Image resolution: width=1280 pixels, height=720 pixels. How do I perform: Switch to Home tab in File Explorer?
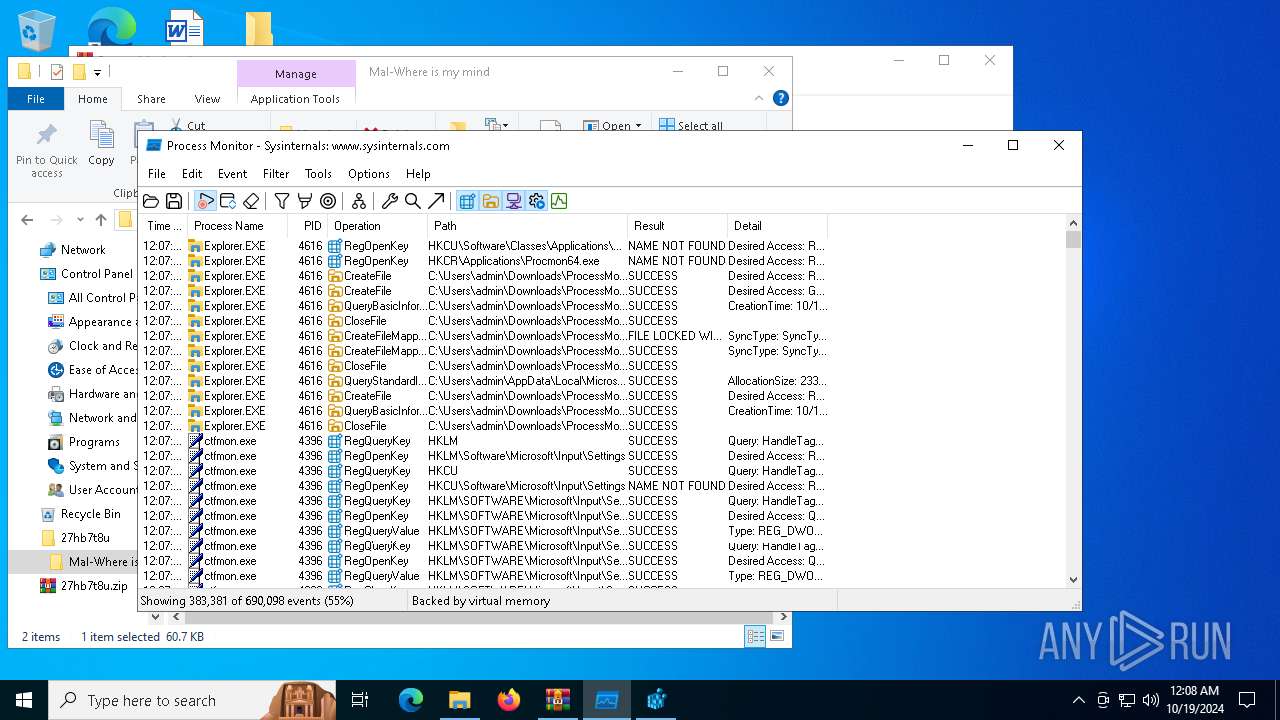tap(93, 99)
